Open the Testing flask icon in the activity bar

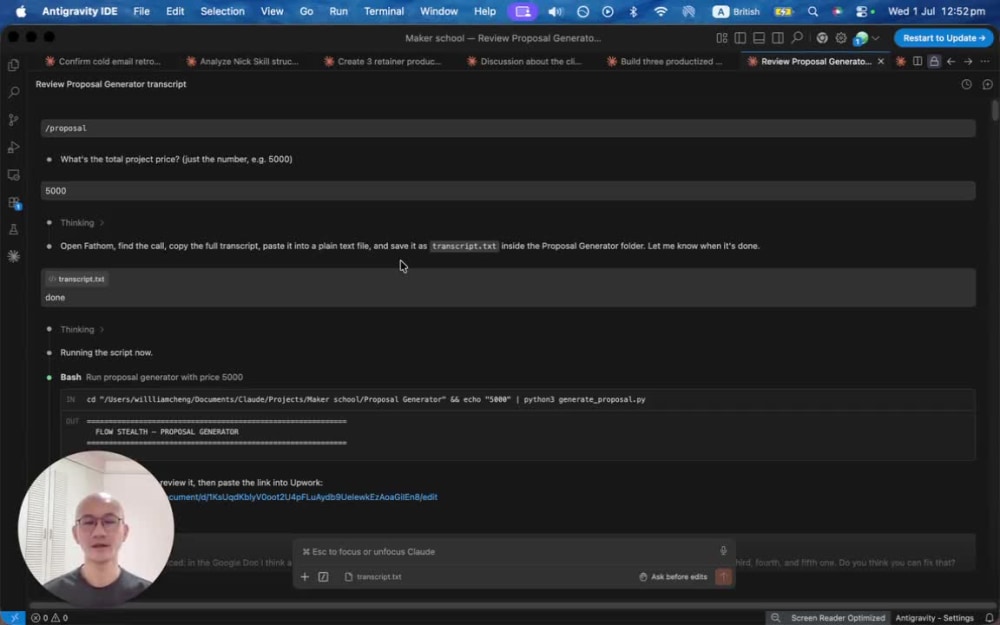13,230
